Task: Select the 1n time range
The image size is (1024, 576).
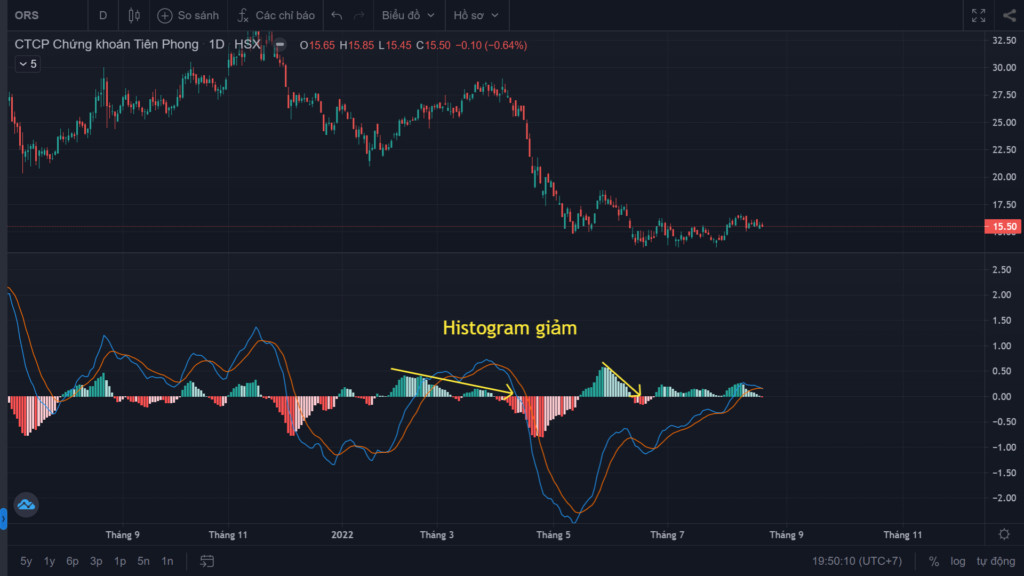Action: click(x=167, y=561)
